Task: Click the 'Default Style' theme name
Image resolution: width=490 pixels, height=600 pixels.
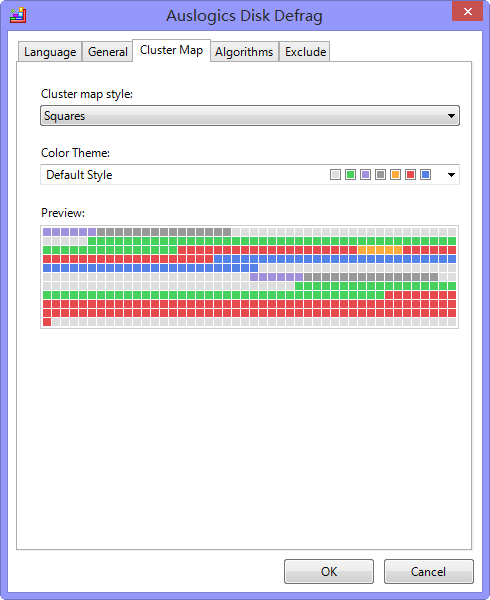Action: (79, 175)
